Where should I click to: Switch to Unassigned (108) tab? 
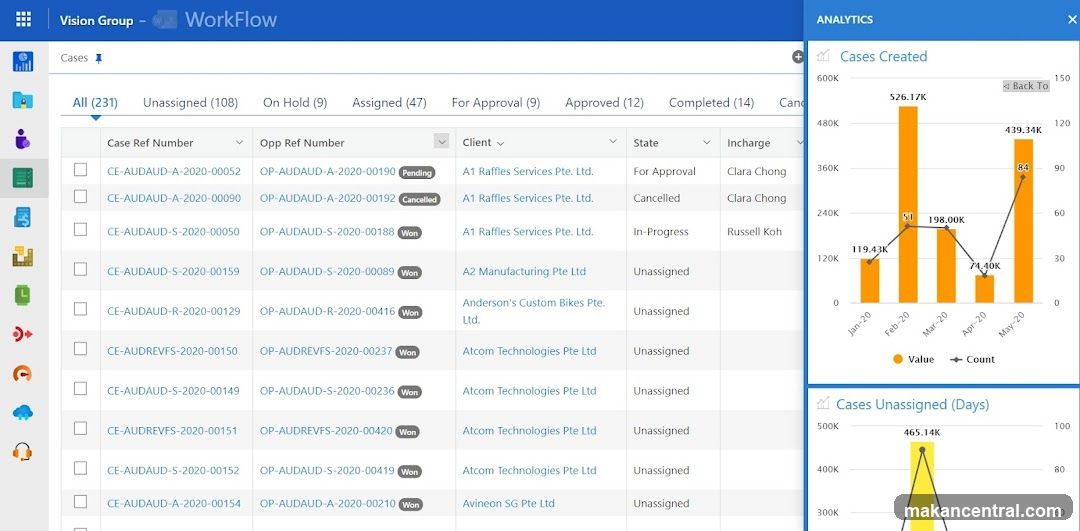[190, 103]
